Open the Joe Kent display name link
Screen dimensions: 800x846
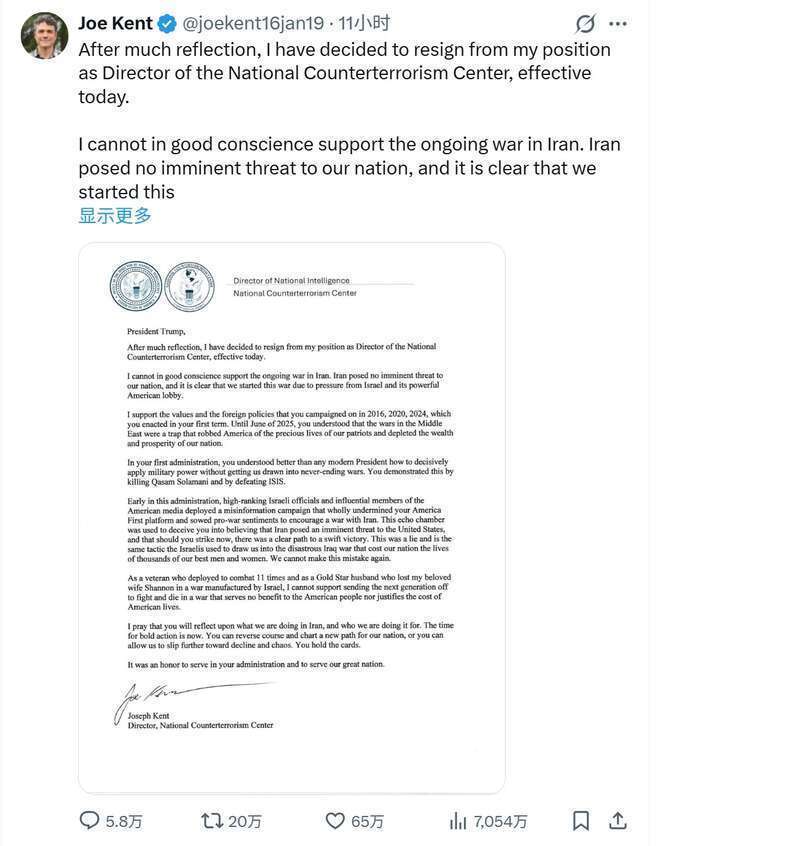[x=114, y=23]
